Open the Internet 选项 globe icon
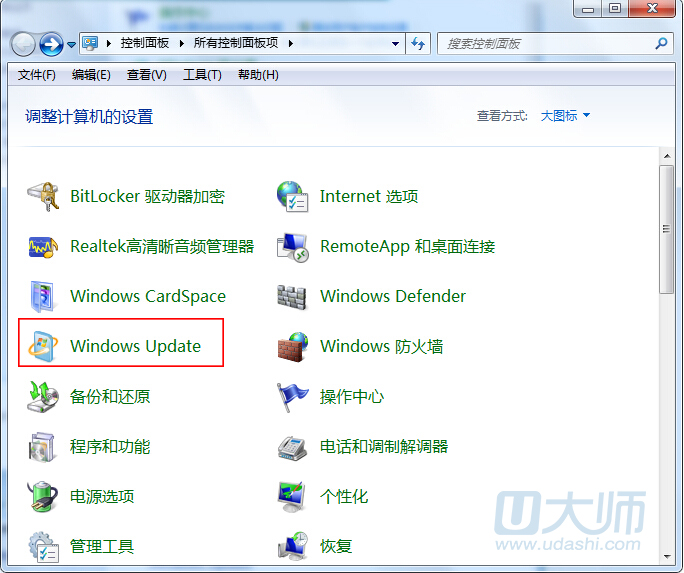 (292, 197)
